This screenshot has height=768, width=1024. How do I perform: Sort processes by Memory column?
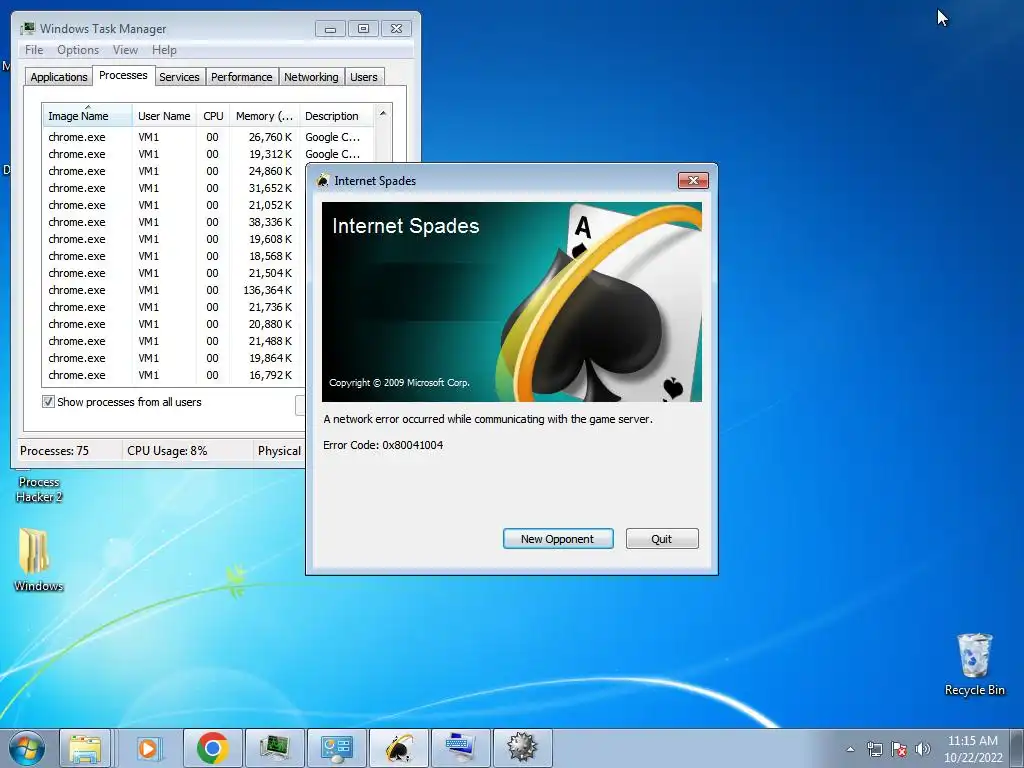coord(264,116)
